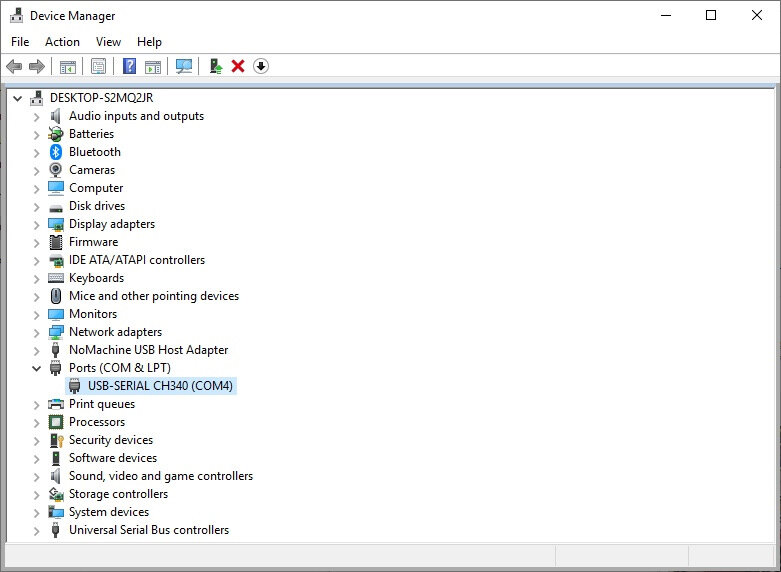The width and height of the screenshot is (781, 572).
Task: Open the Properties toolbar icon
Action: tap(99, 66)
